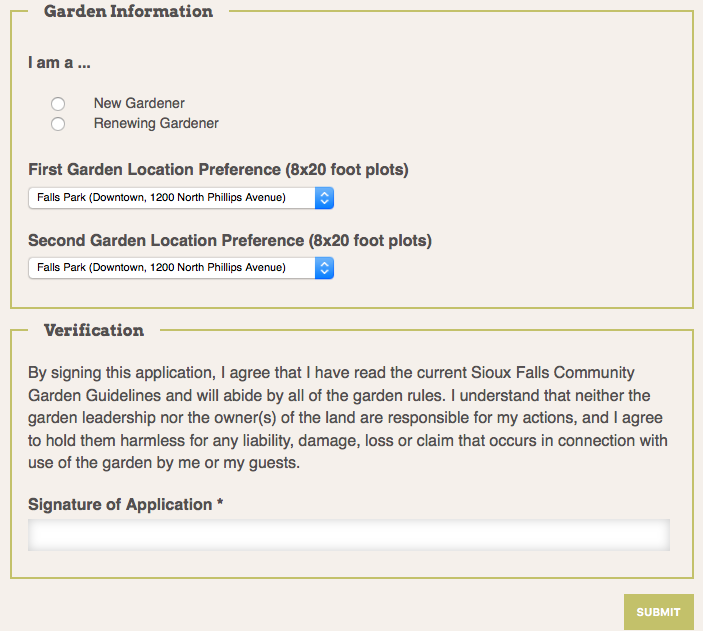Select the New Gardener radio button
Screen dimensions: 703x631
tap(58, 104)
